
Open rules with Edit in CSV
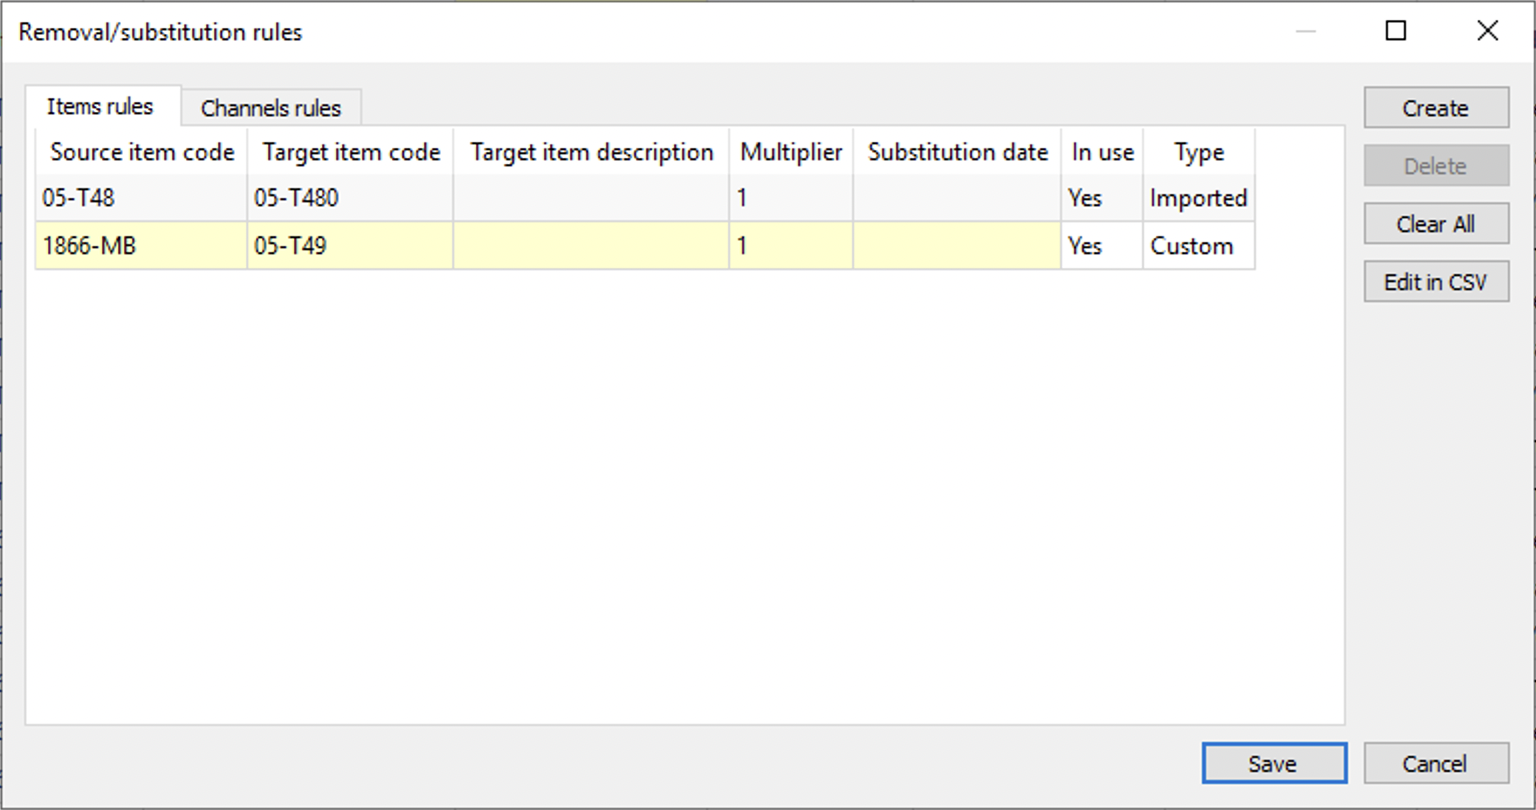click(x=1435, y=282)
